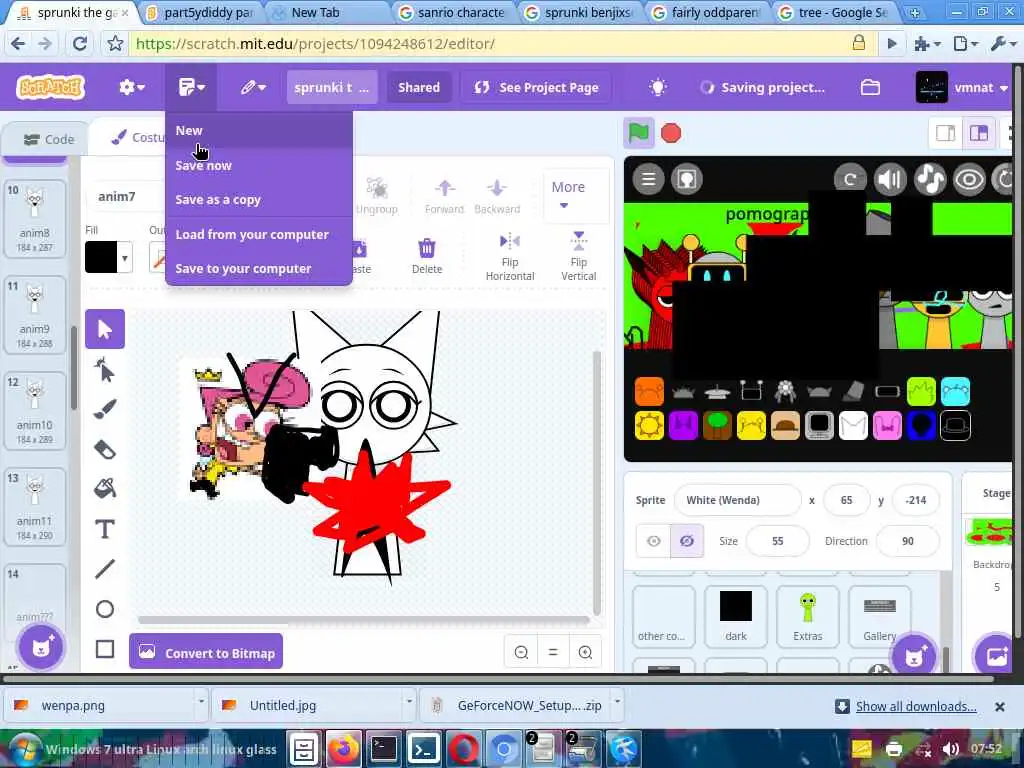
Task: Select the Text tool
Action: click(104, 529)
